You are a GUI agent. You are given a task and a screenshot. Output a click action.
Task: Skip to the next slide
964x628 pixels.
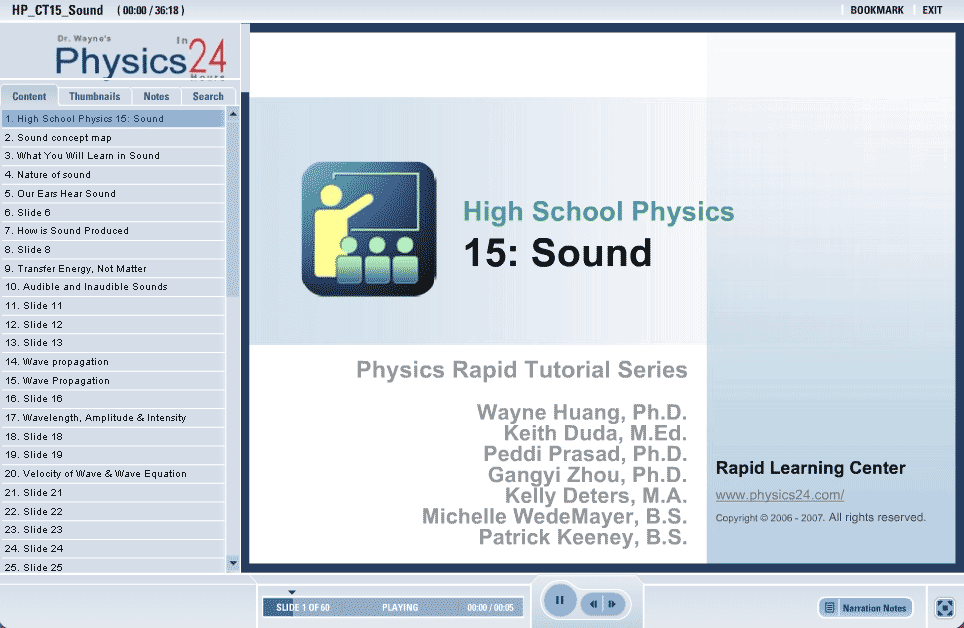pyautogui.click(x=613, y=604)
